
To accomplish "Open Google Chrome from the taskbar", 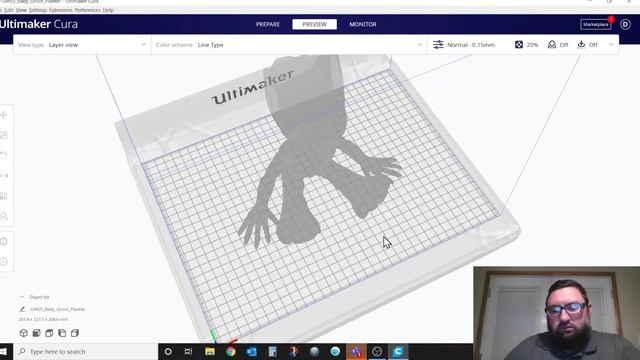I will click(231, 351).
